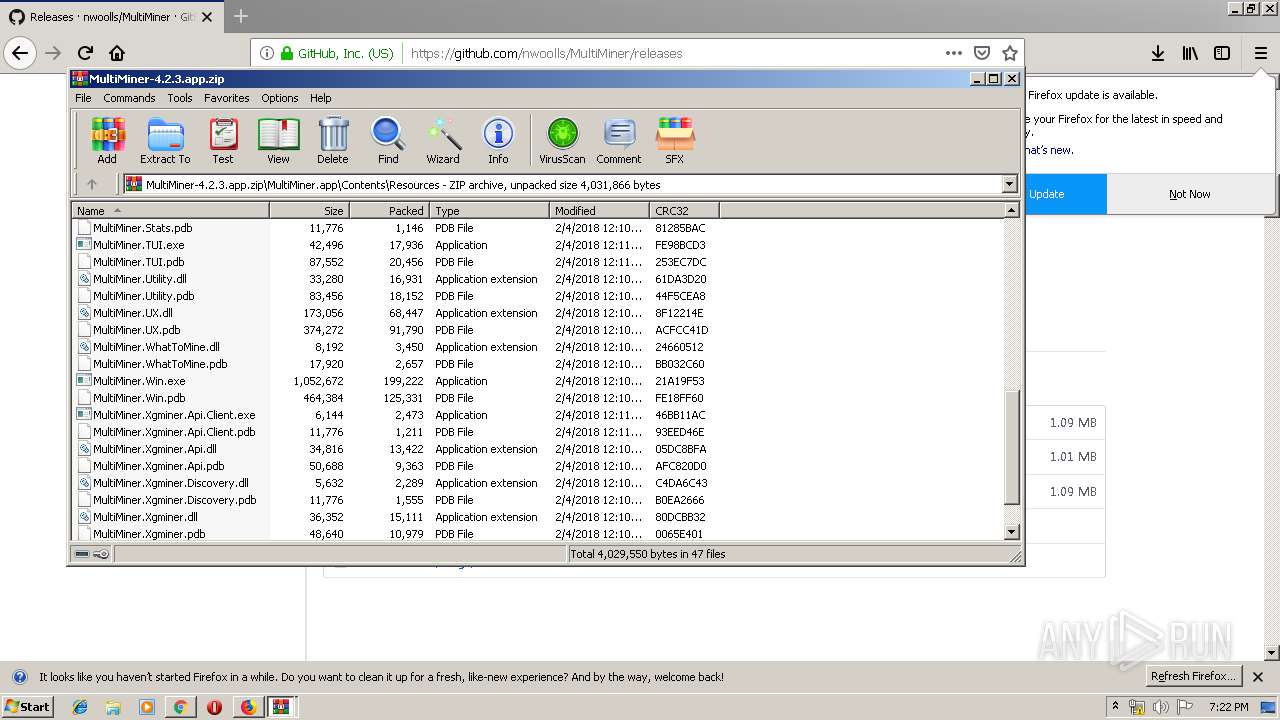Run the Test archive tool
1280x720 pixels.
[223, 140]
